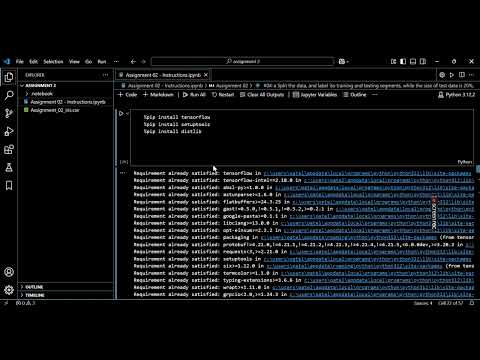This screenshot has width=480, height=360.
Task: Open the Extensions view
Action: point(9,149)
